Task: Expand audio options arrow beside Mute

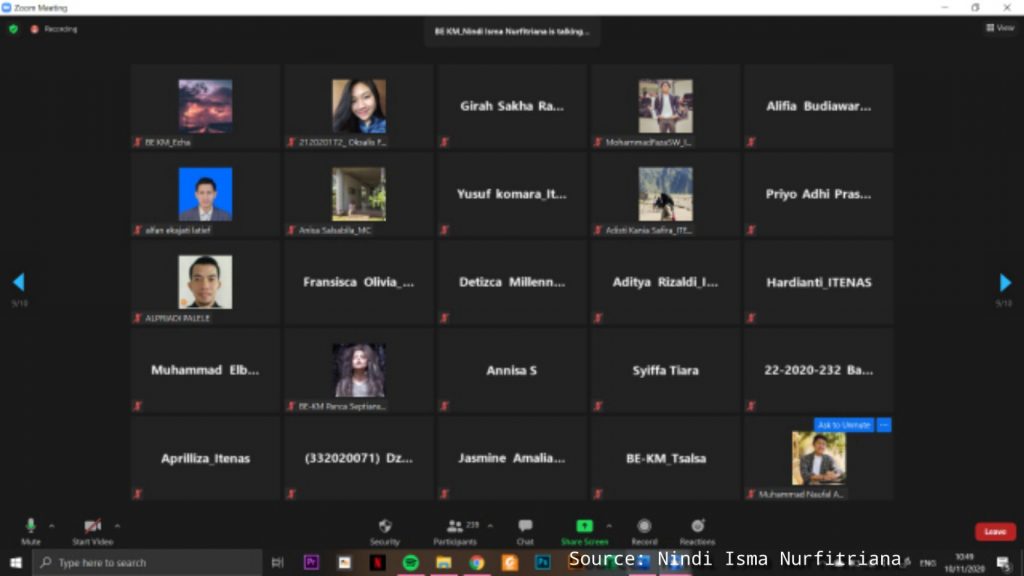Action: tap(52, 525)
